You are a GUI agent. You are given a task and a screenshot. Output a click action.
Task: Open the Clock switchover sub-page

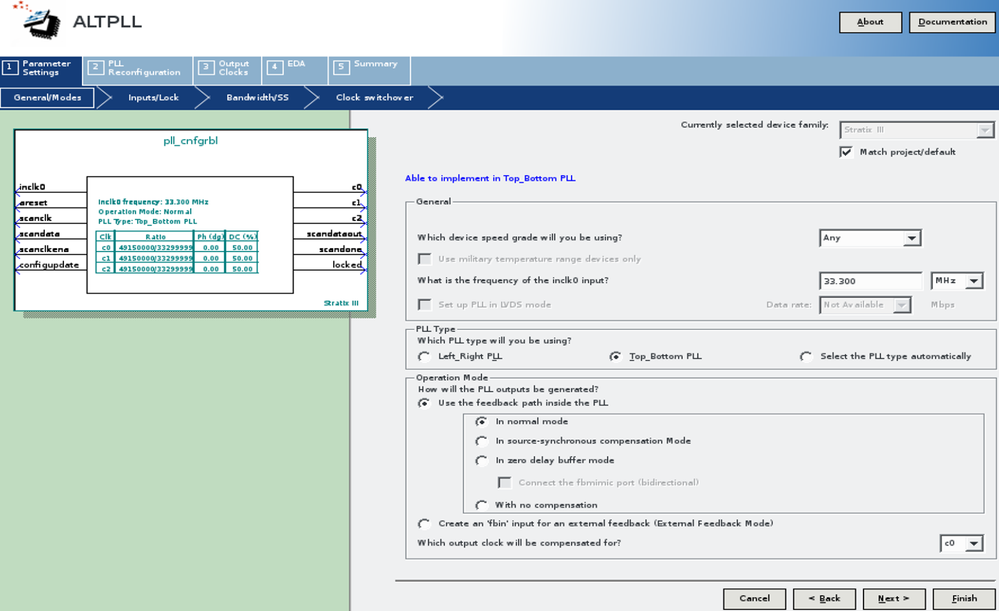[375, 97]
